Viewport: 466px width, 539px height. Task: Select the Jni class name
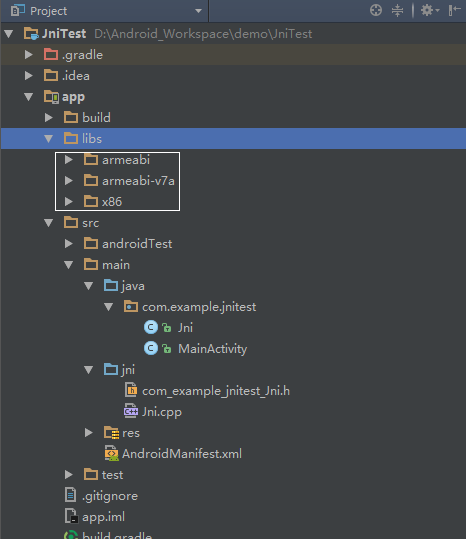185,328
